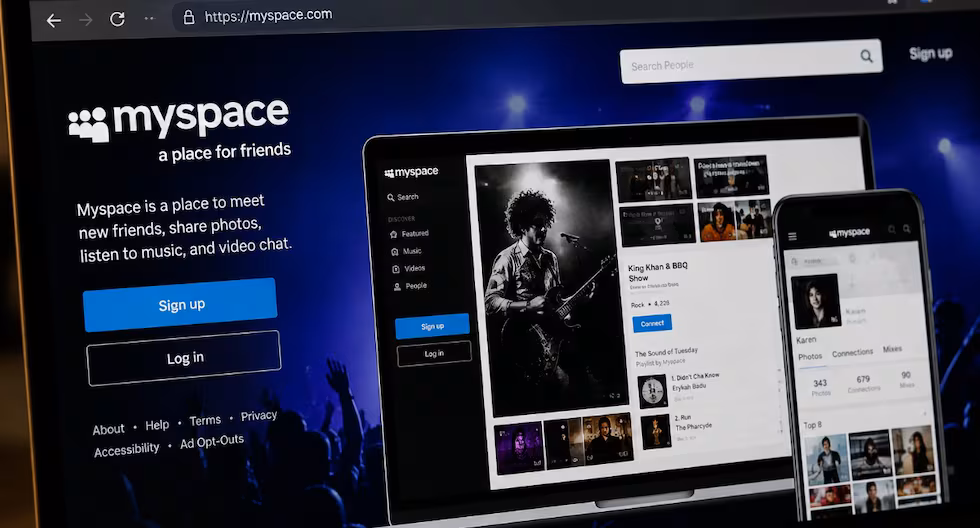Click the hamburger menu icon on phone

[x=792, y=236]
